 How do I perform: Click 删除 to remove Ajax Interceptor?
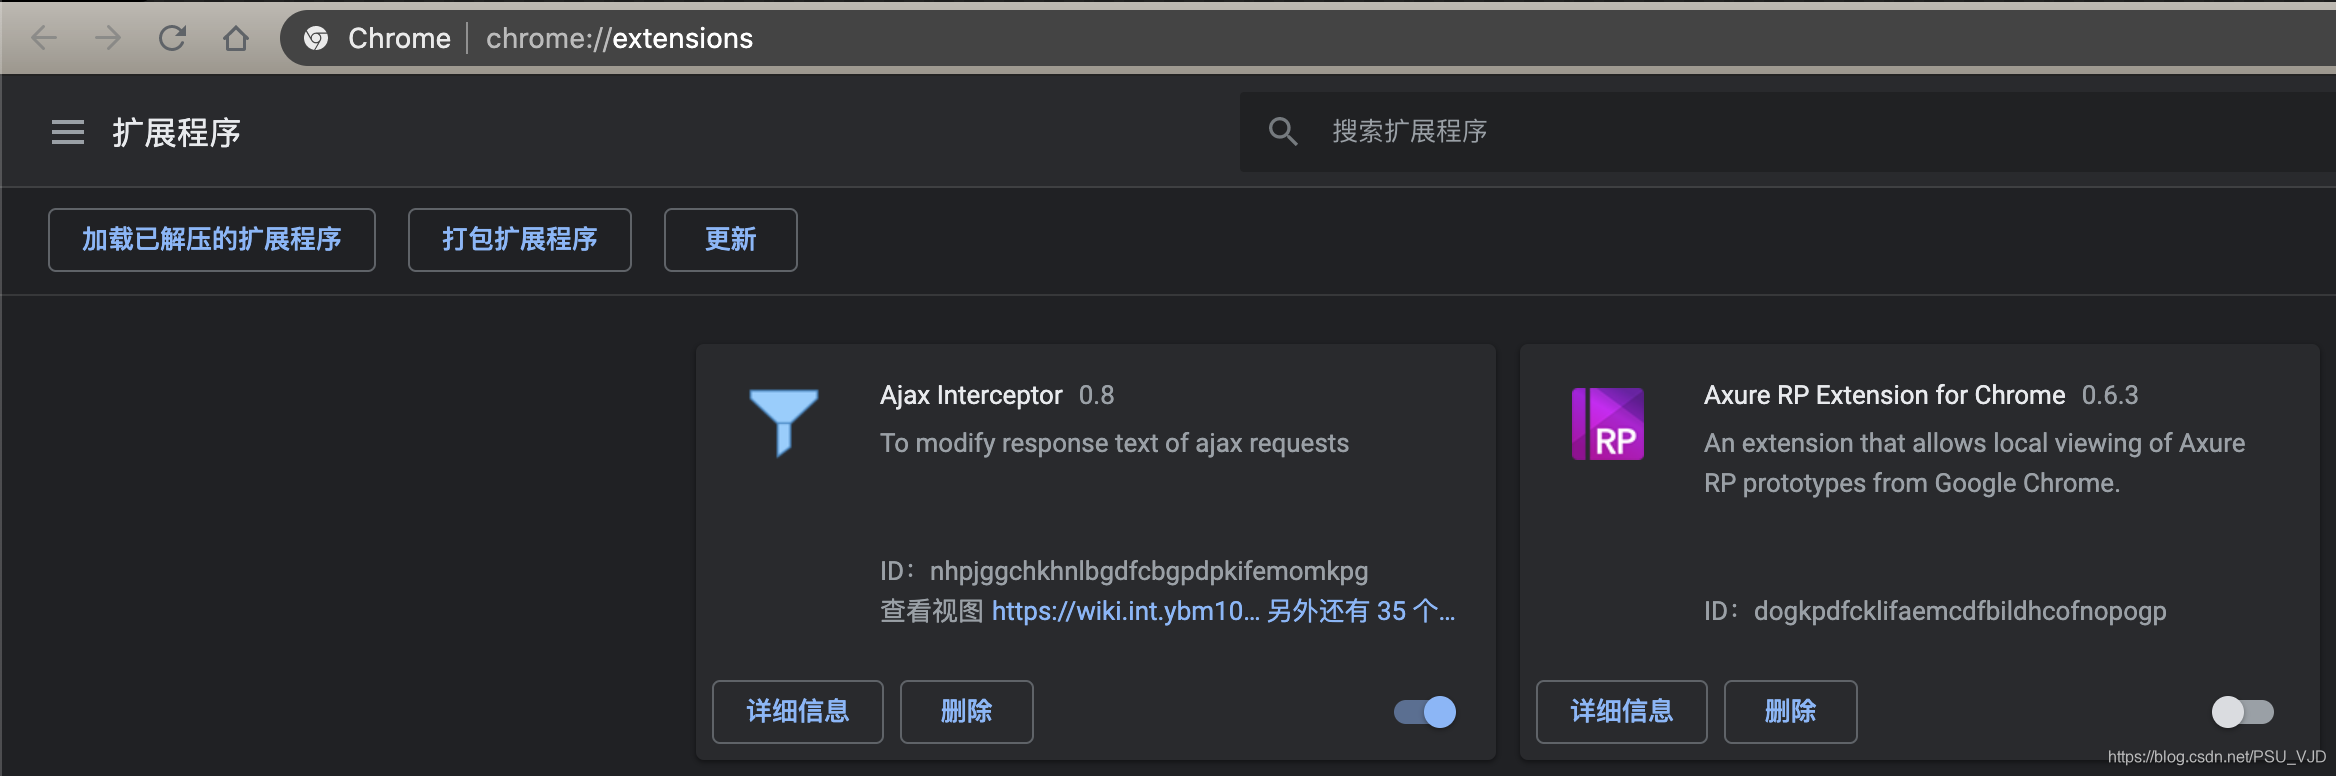coord(967,712)
